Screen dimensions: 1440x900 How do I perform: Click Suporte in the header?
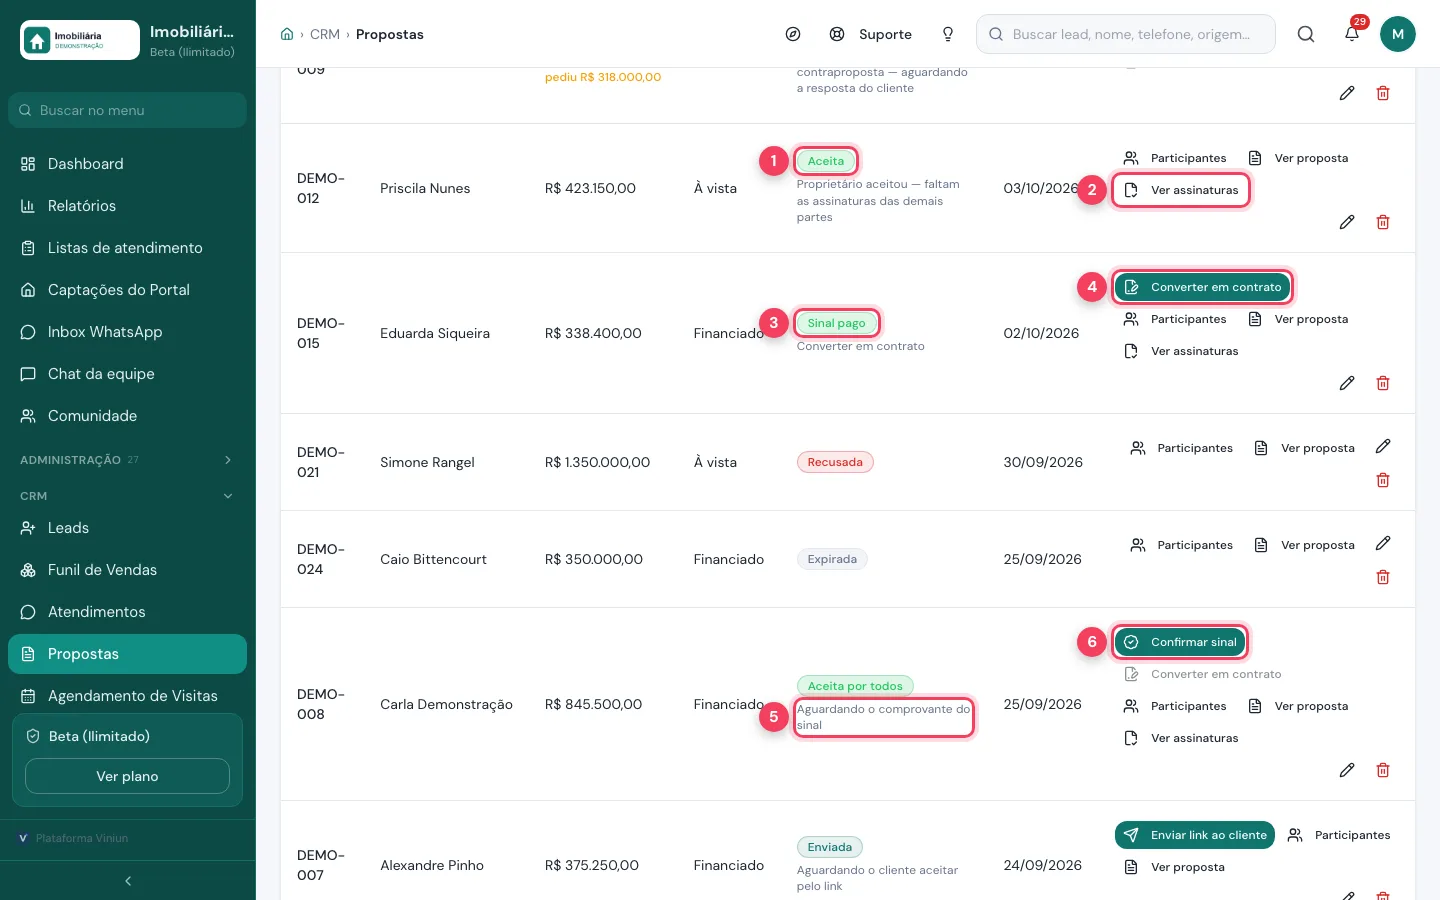coord(871,34)
